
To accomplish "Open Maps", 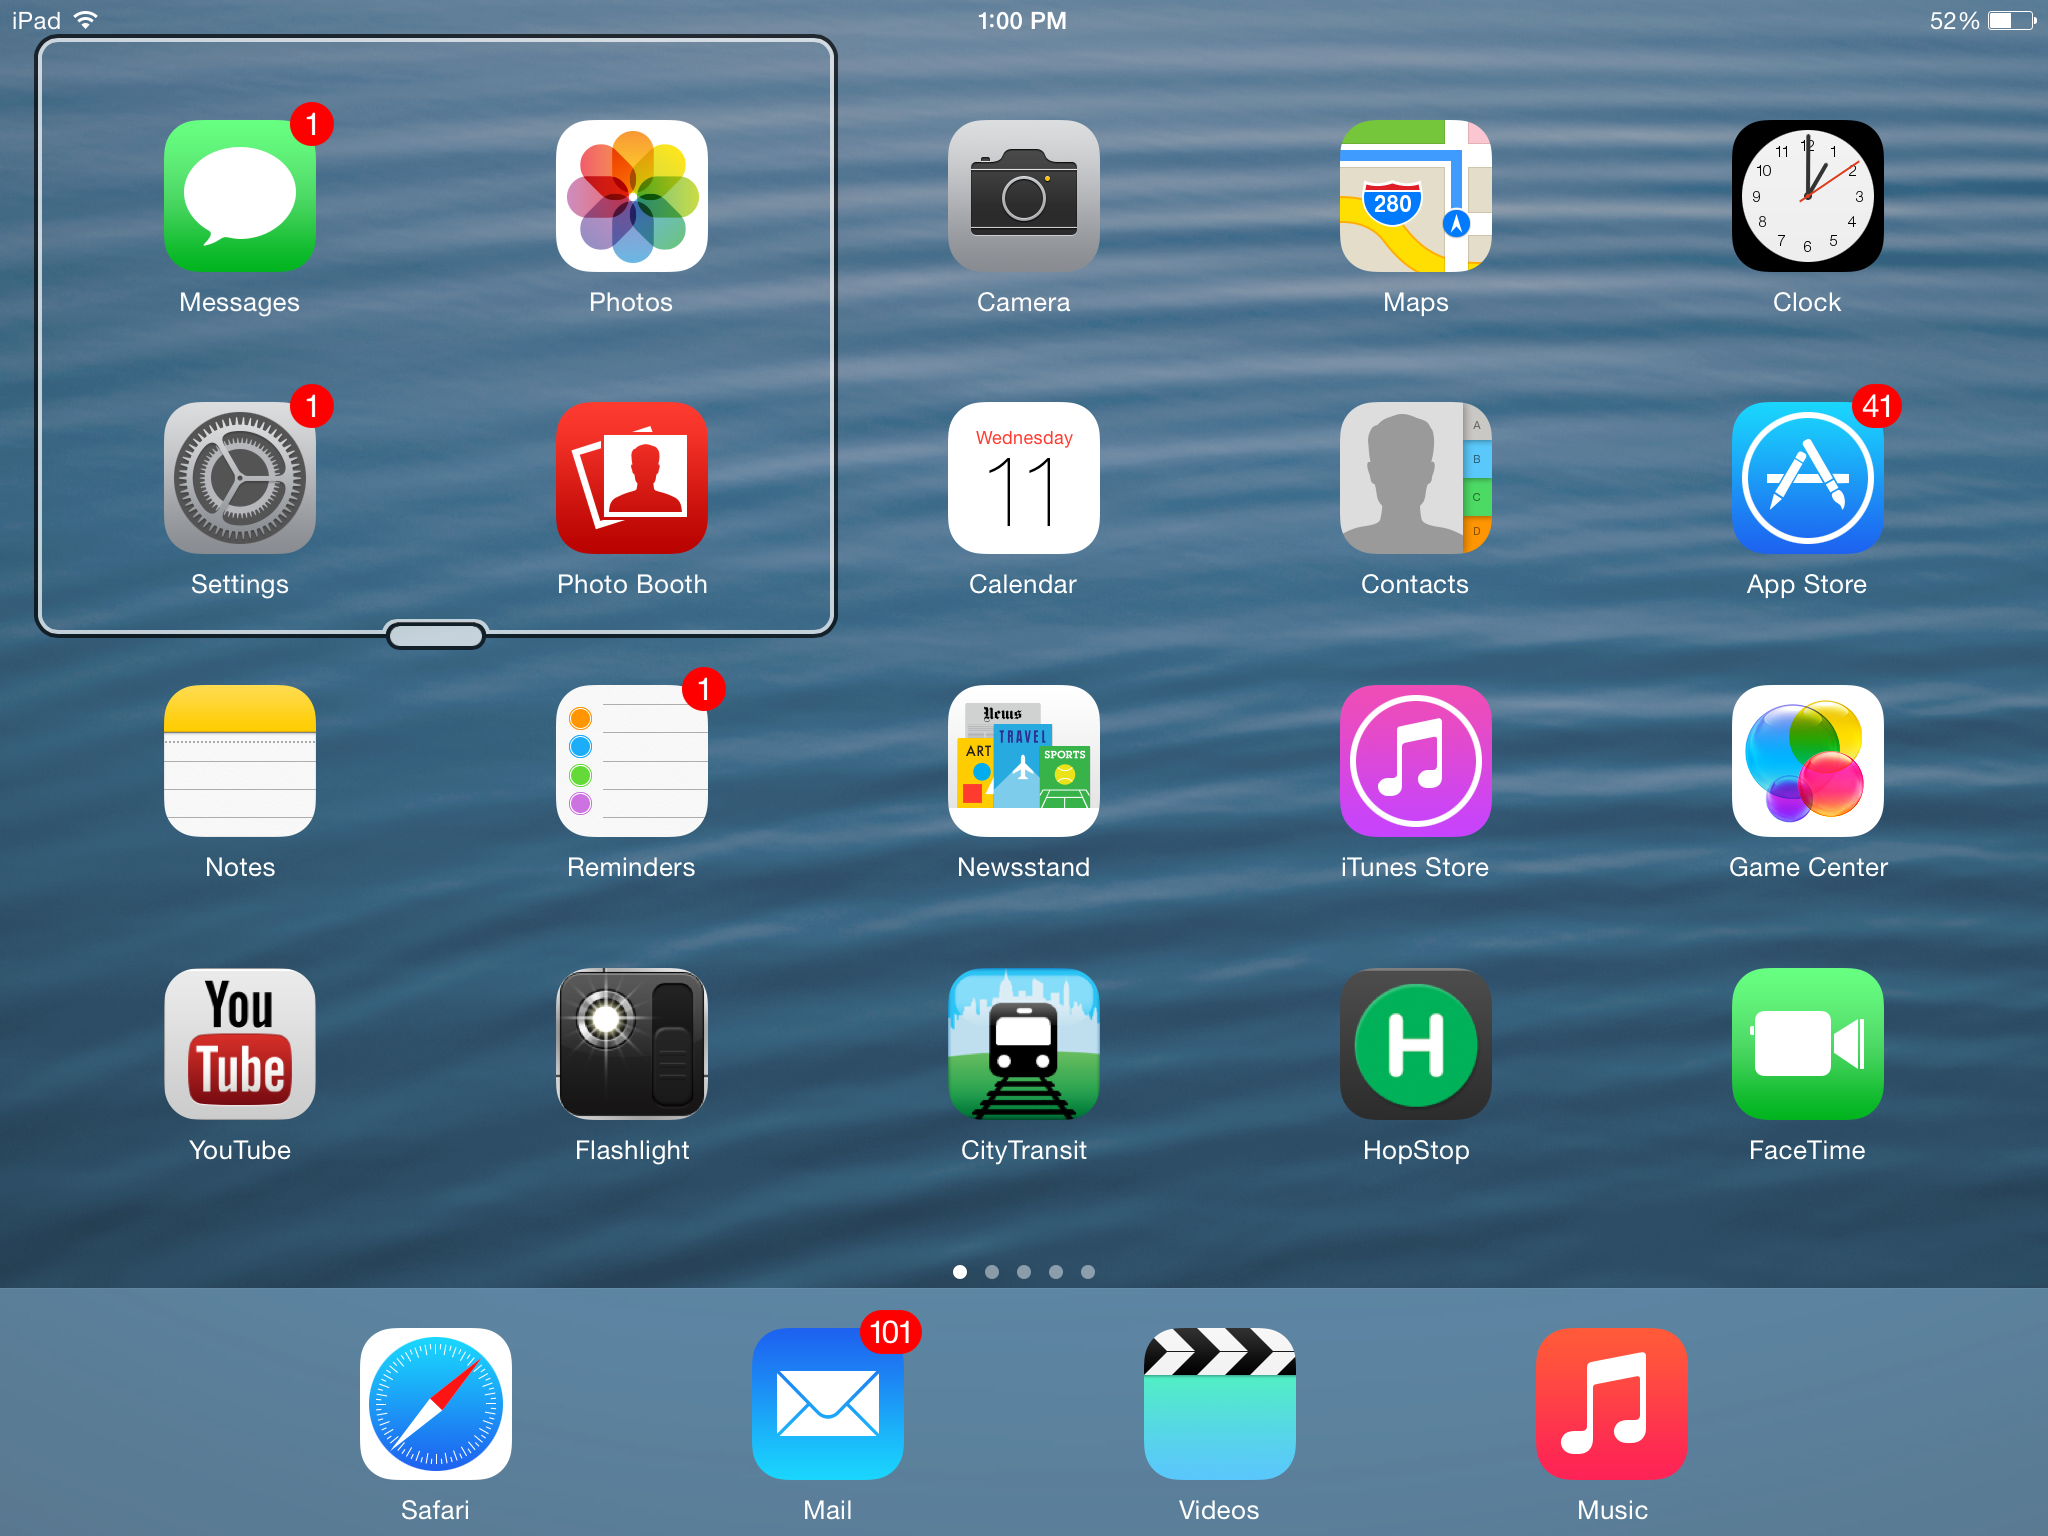I will pos(1414,196).
